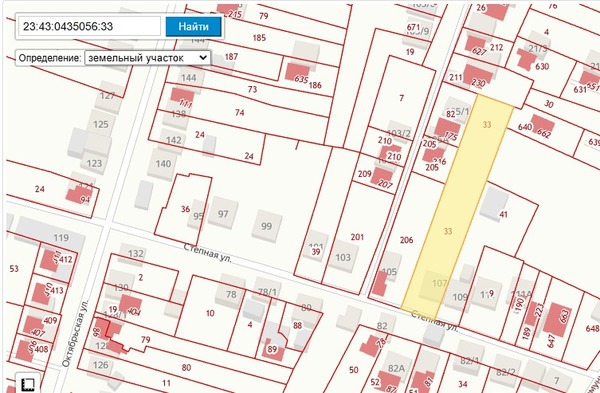Screen dimensions: 600x393
Task: Click parcel label 186
Action: pos(315,85)
